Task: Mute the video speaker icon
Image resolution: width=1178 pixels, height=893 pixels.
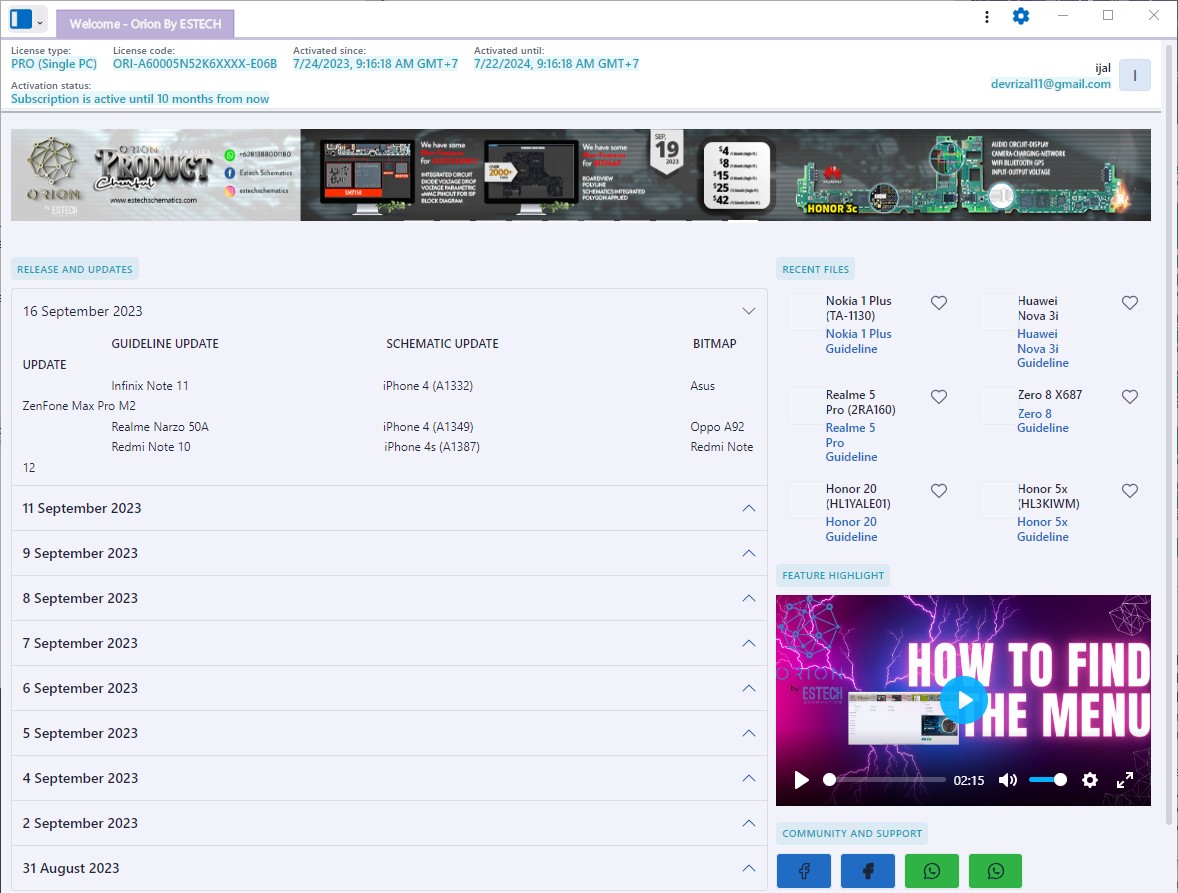Action: point(1007,780)
